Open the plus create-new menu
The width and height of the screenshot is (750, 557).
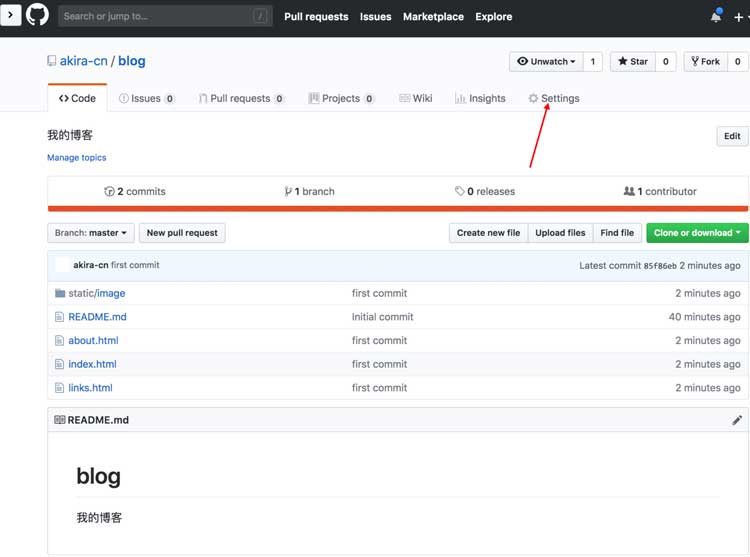(740, 17)
